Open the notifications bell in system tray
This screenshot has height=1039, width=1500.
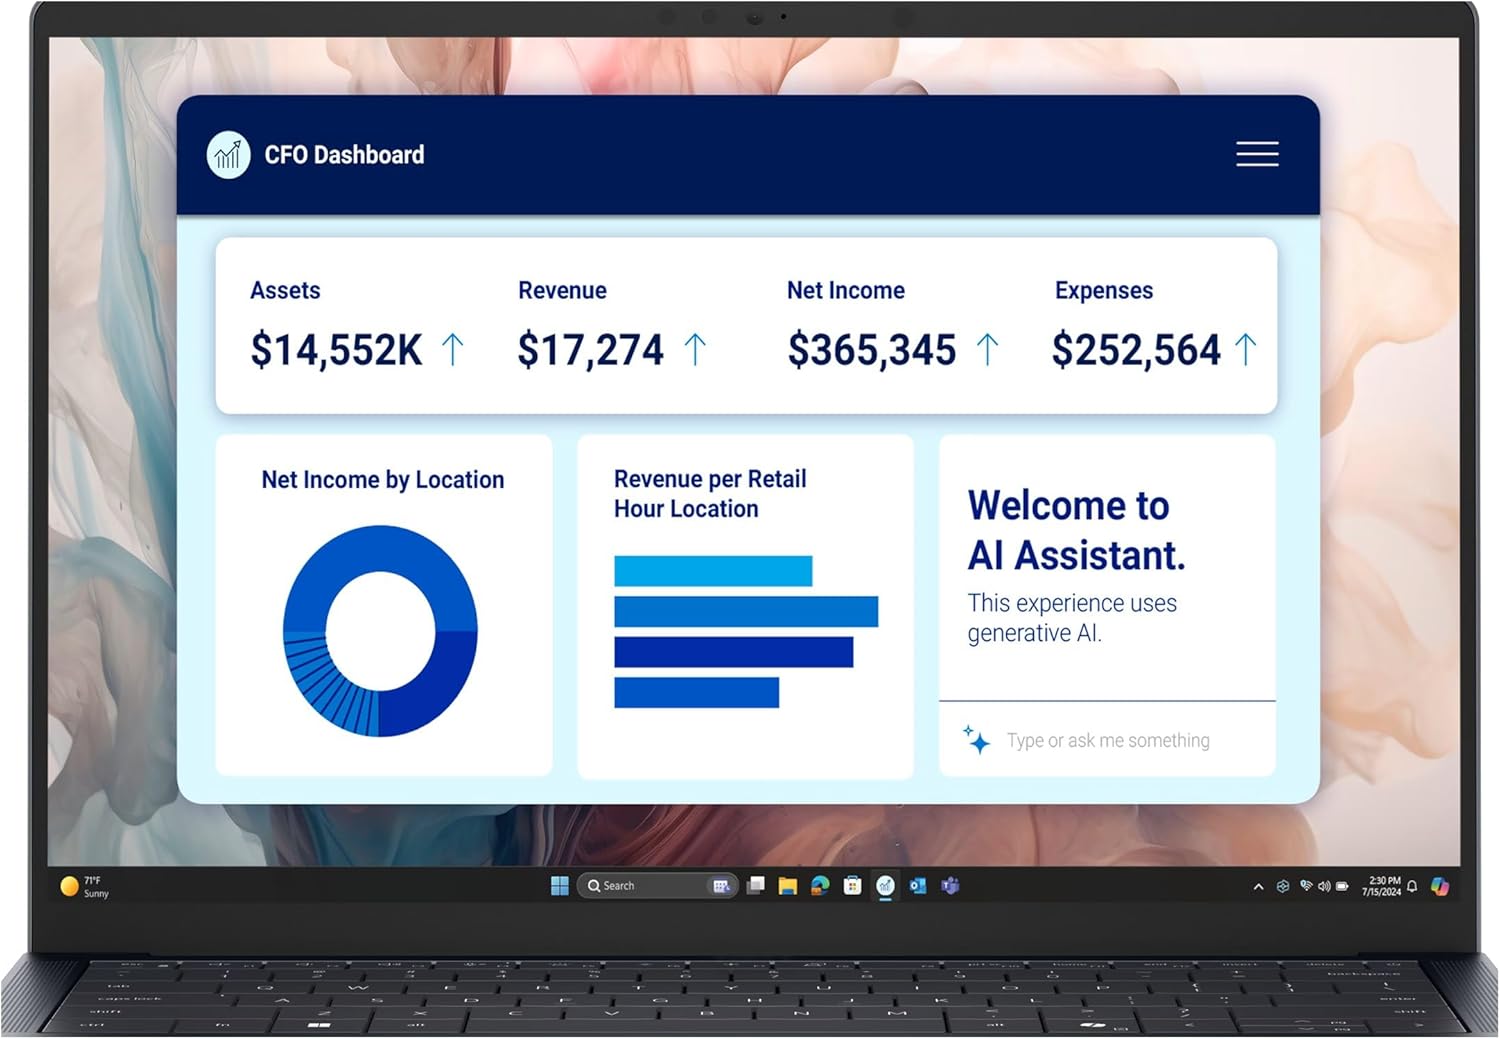tap(1412, 886)
